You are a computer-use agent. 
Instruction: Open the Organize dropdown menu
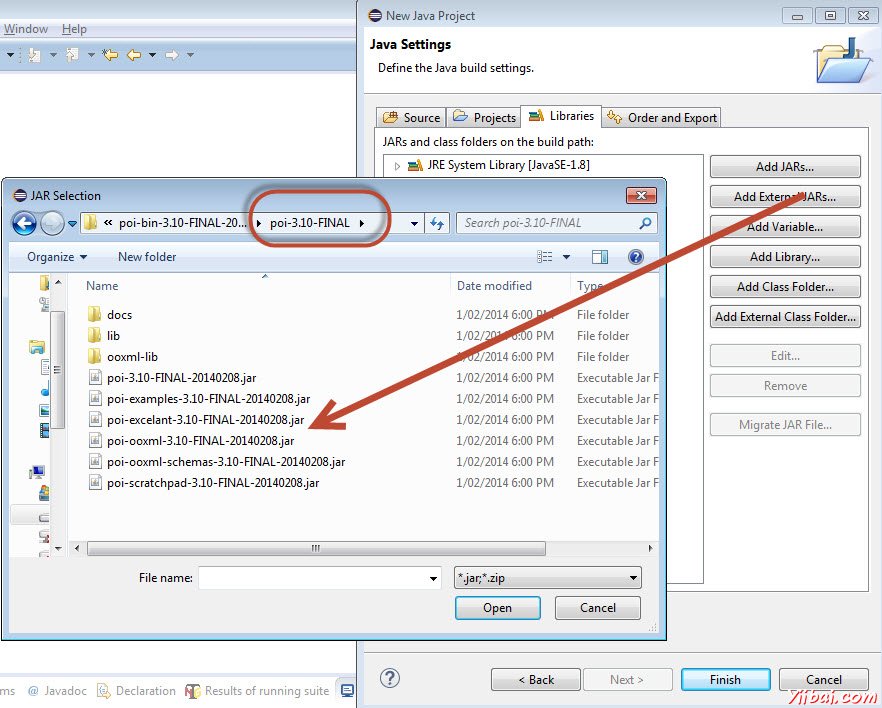click(x=55, y=256)
